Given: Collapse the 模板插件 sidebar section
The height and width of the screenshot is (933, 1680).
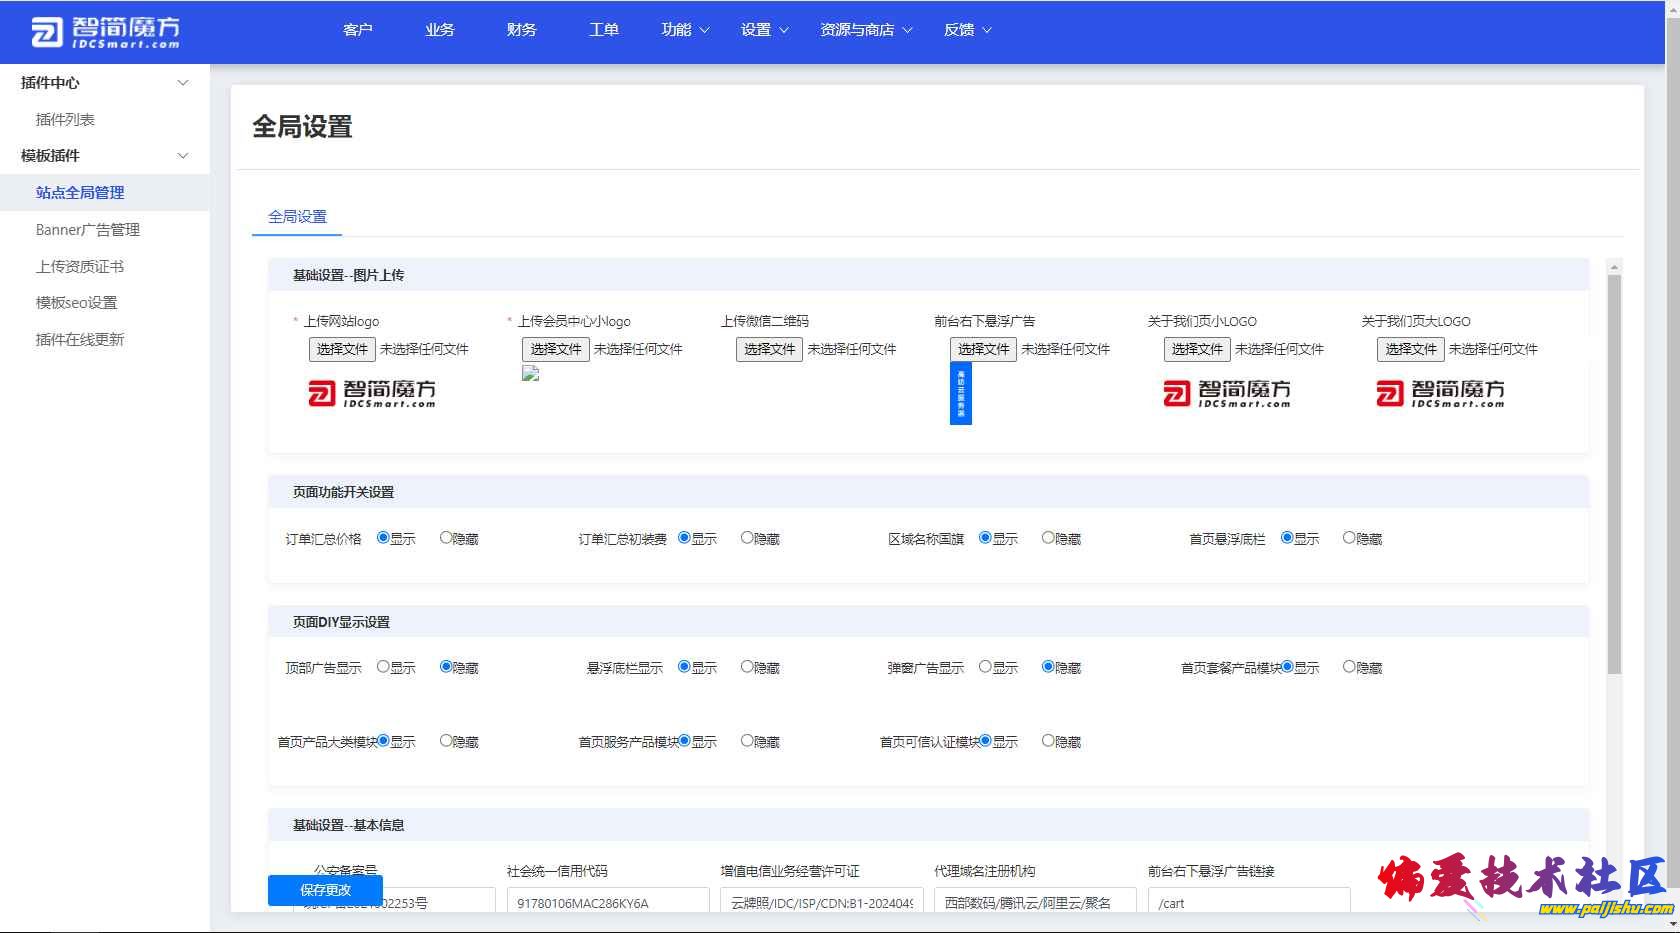Looking at the screenshot, I should 182,156.
